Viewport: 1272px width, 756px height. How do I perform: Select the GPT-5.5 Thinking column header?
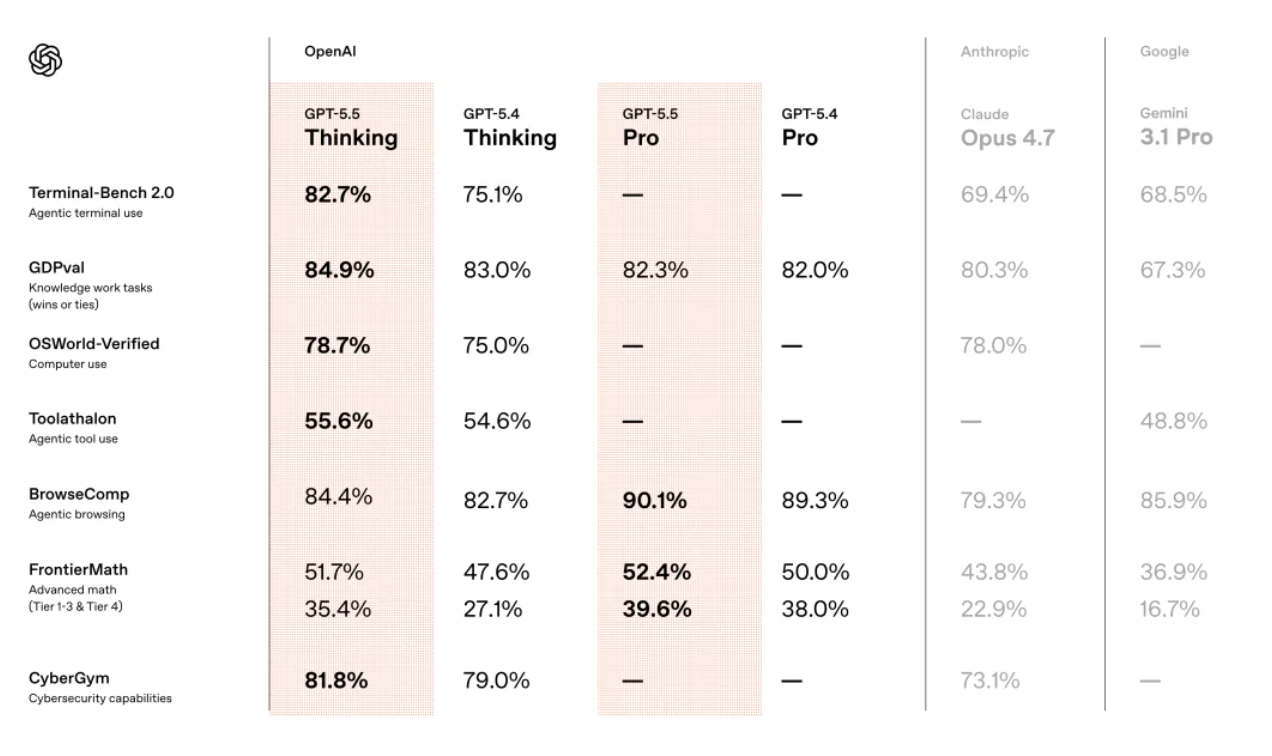[350, 128]
